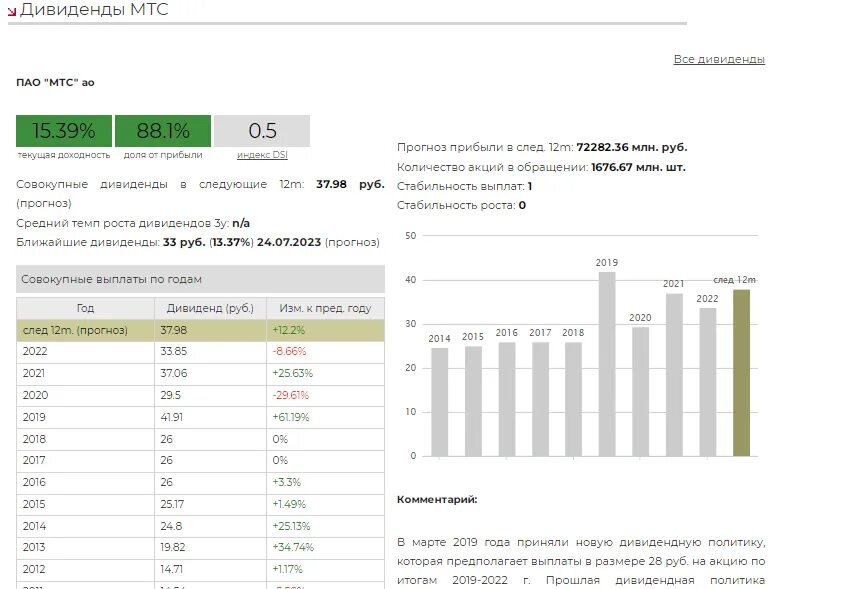This screenshot has width=845, height=589.
Task: Click the 2014 bar in the chart
Action: coord(440,402)
